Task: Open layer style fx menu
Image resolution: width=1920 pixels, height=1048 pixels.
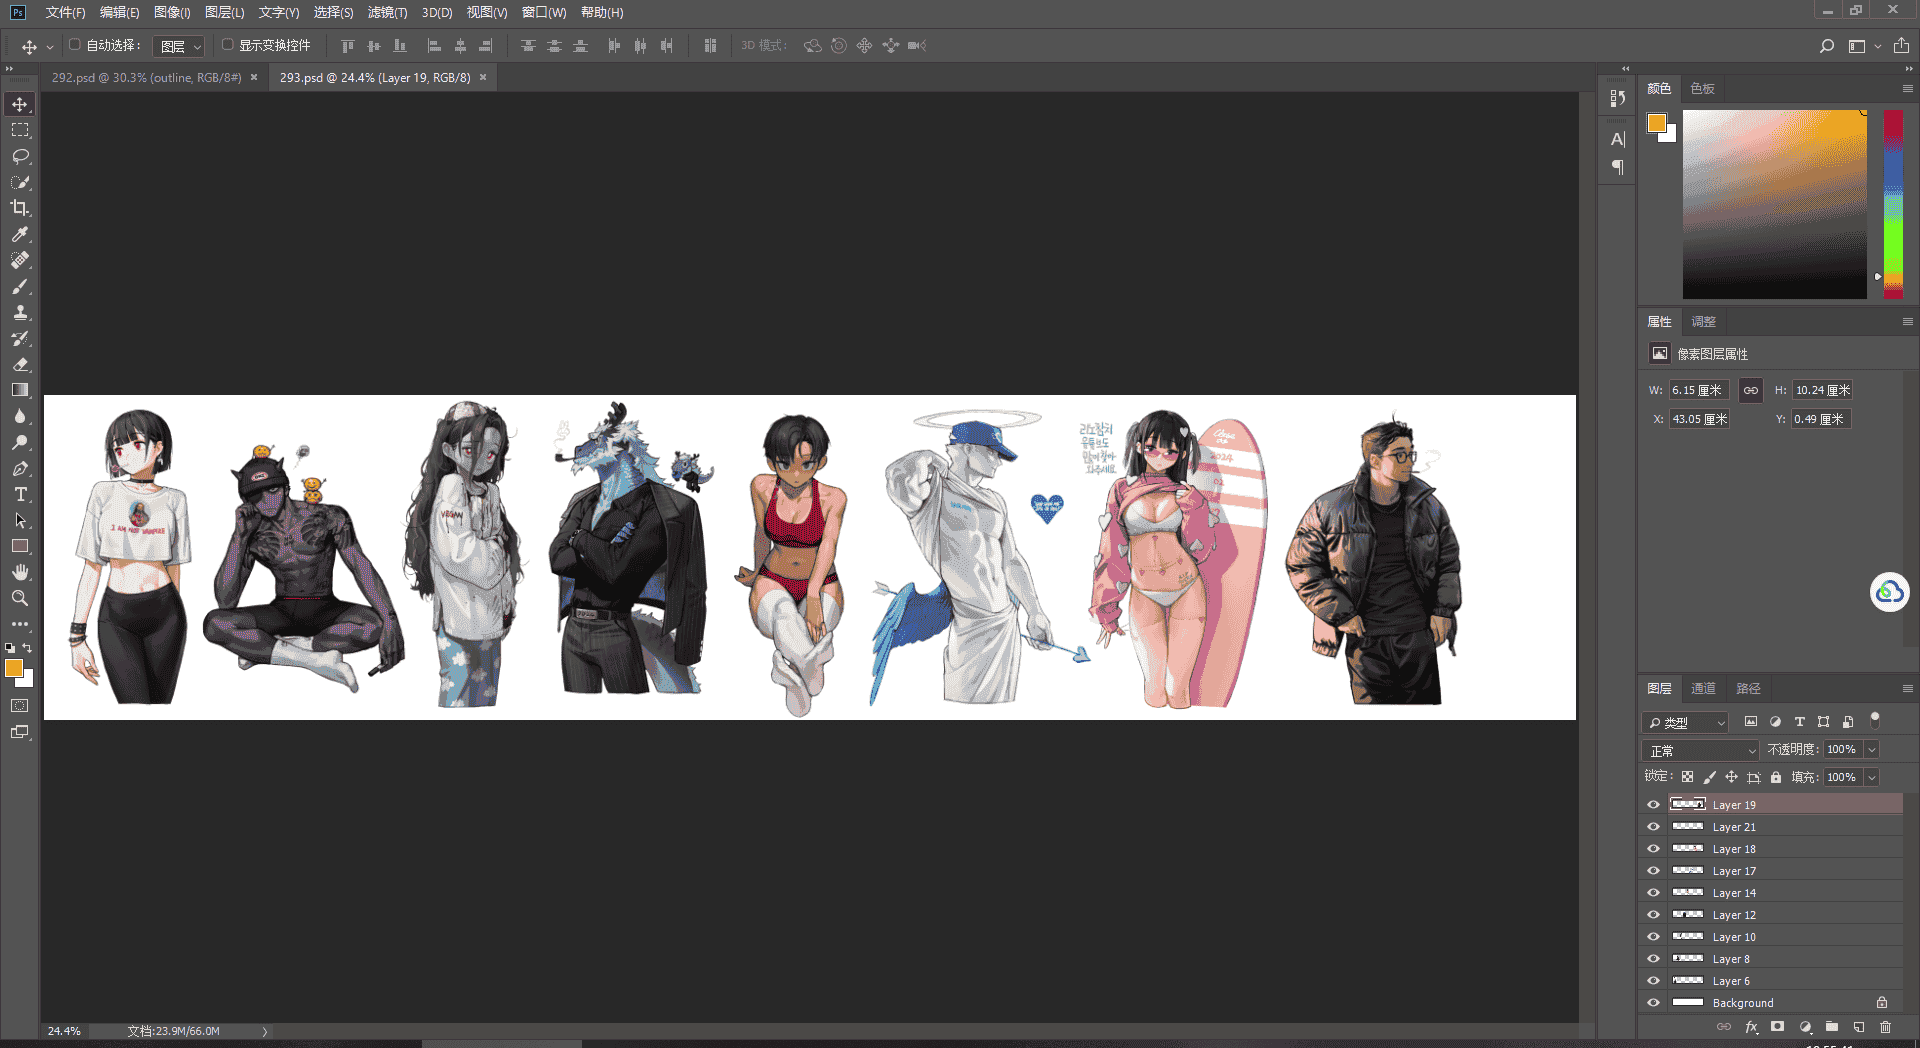Action: (1751, 1027)
